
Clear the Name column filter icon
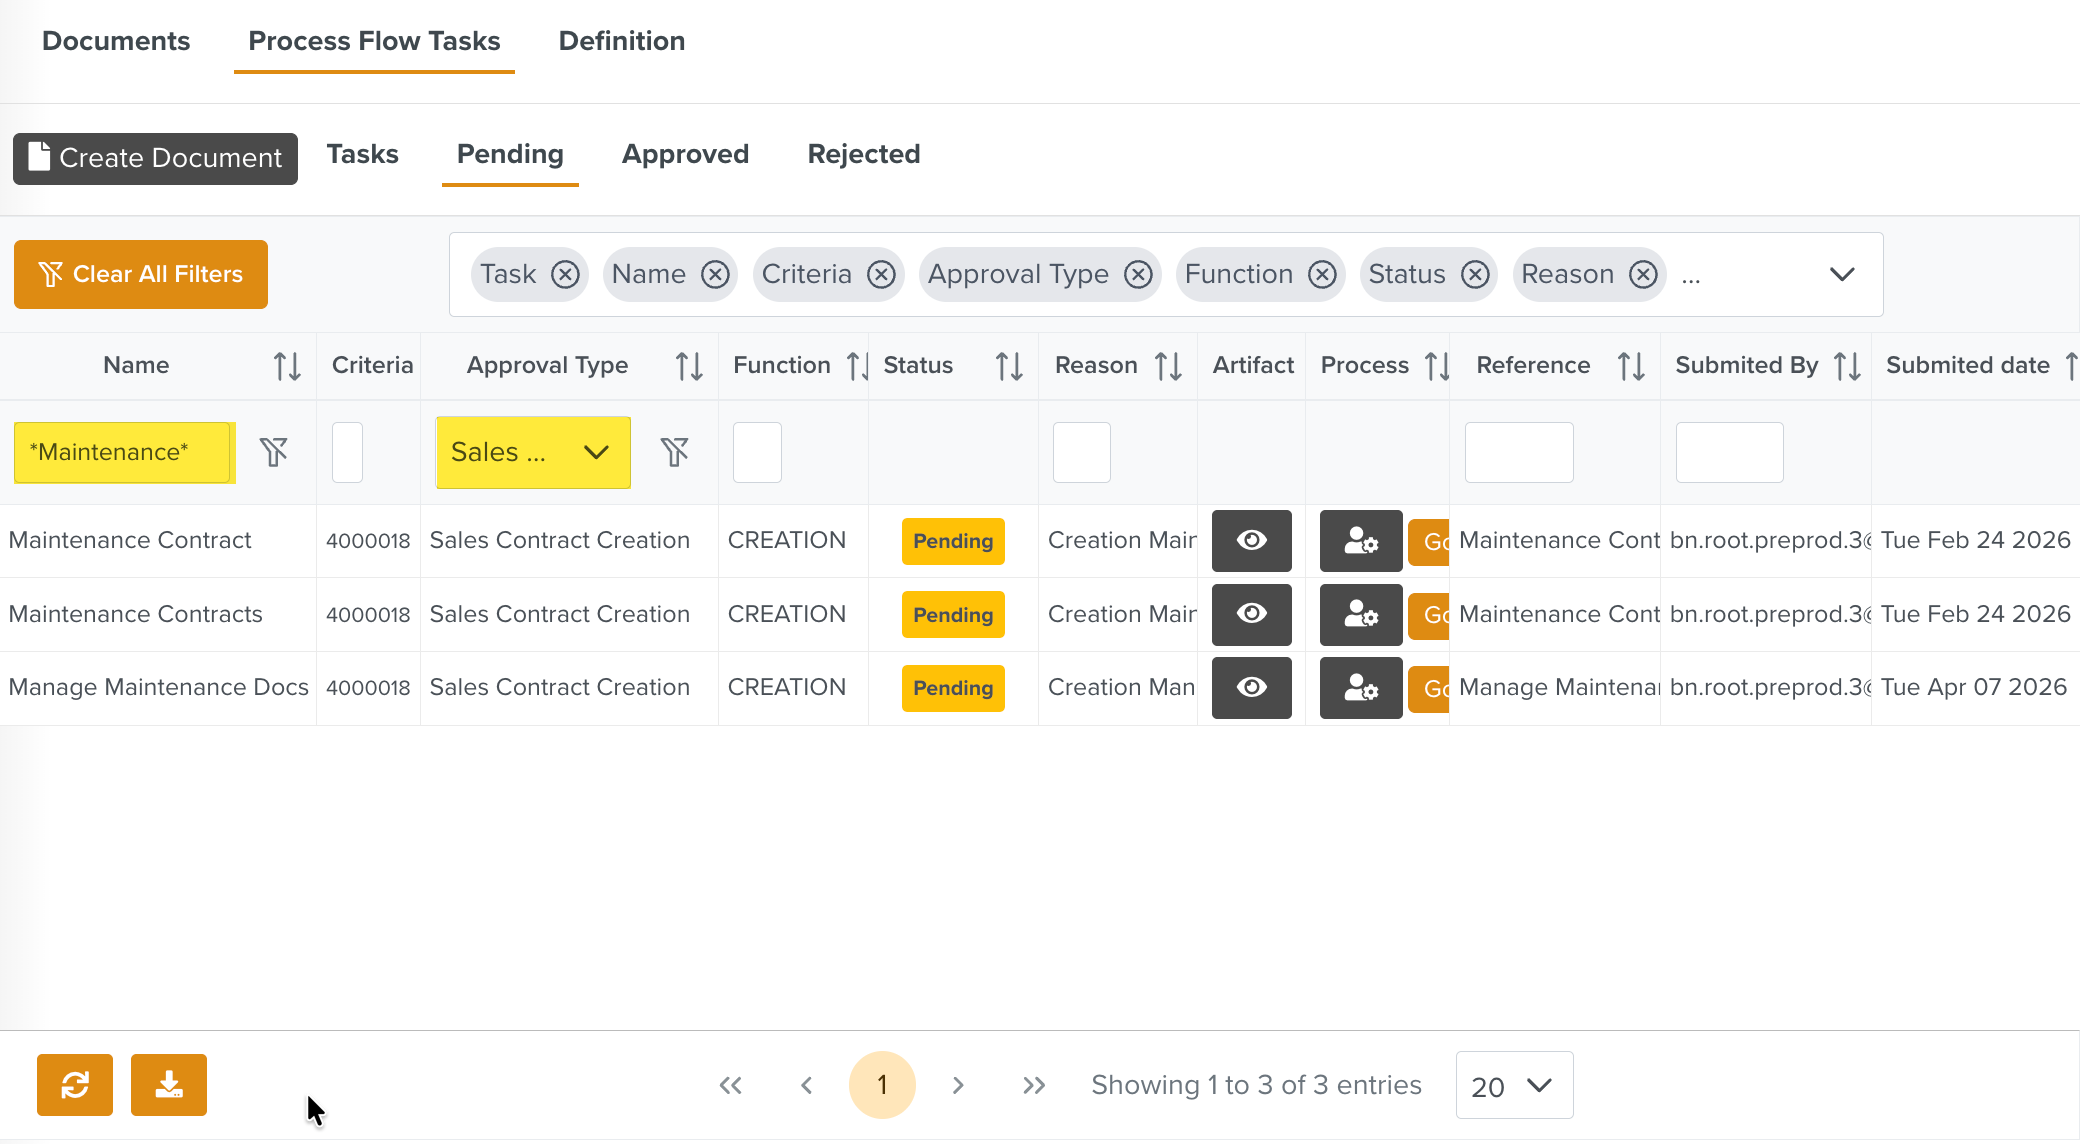coord(274,452)
